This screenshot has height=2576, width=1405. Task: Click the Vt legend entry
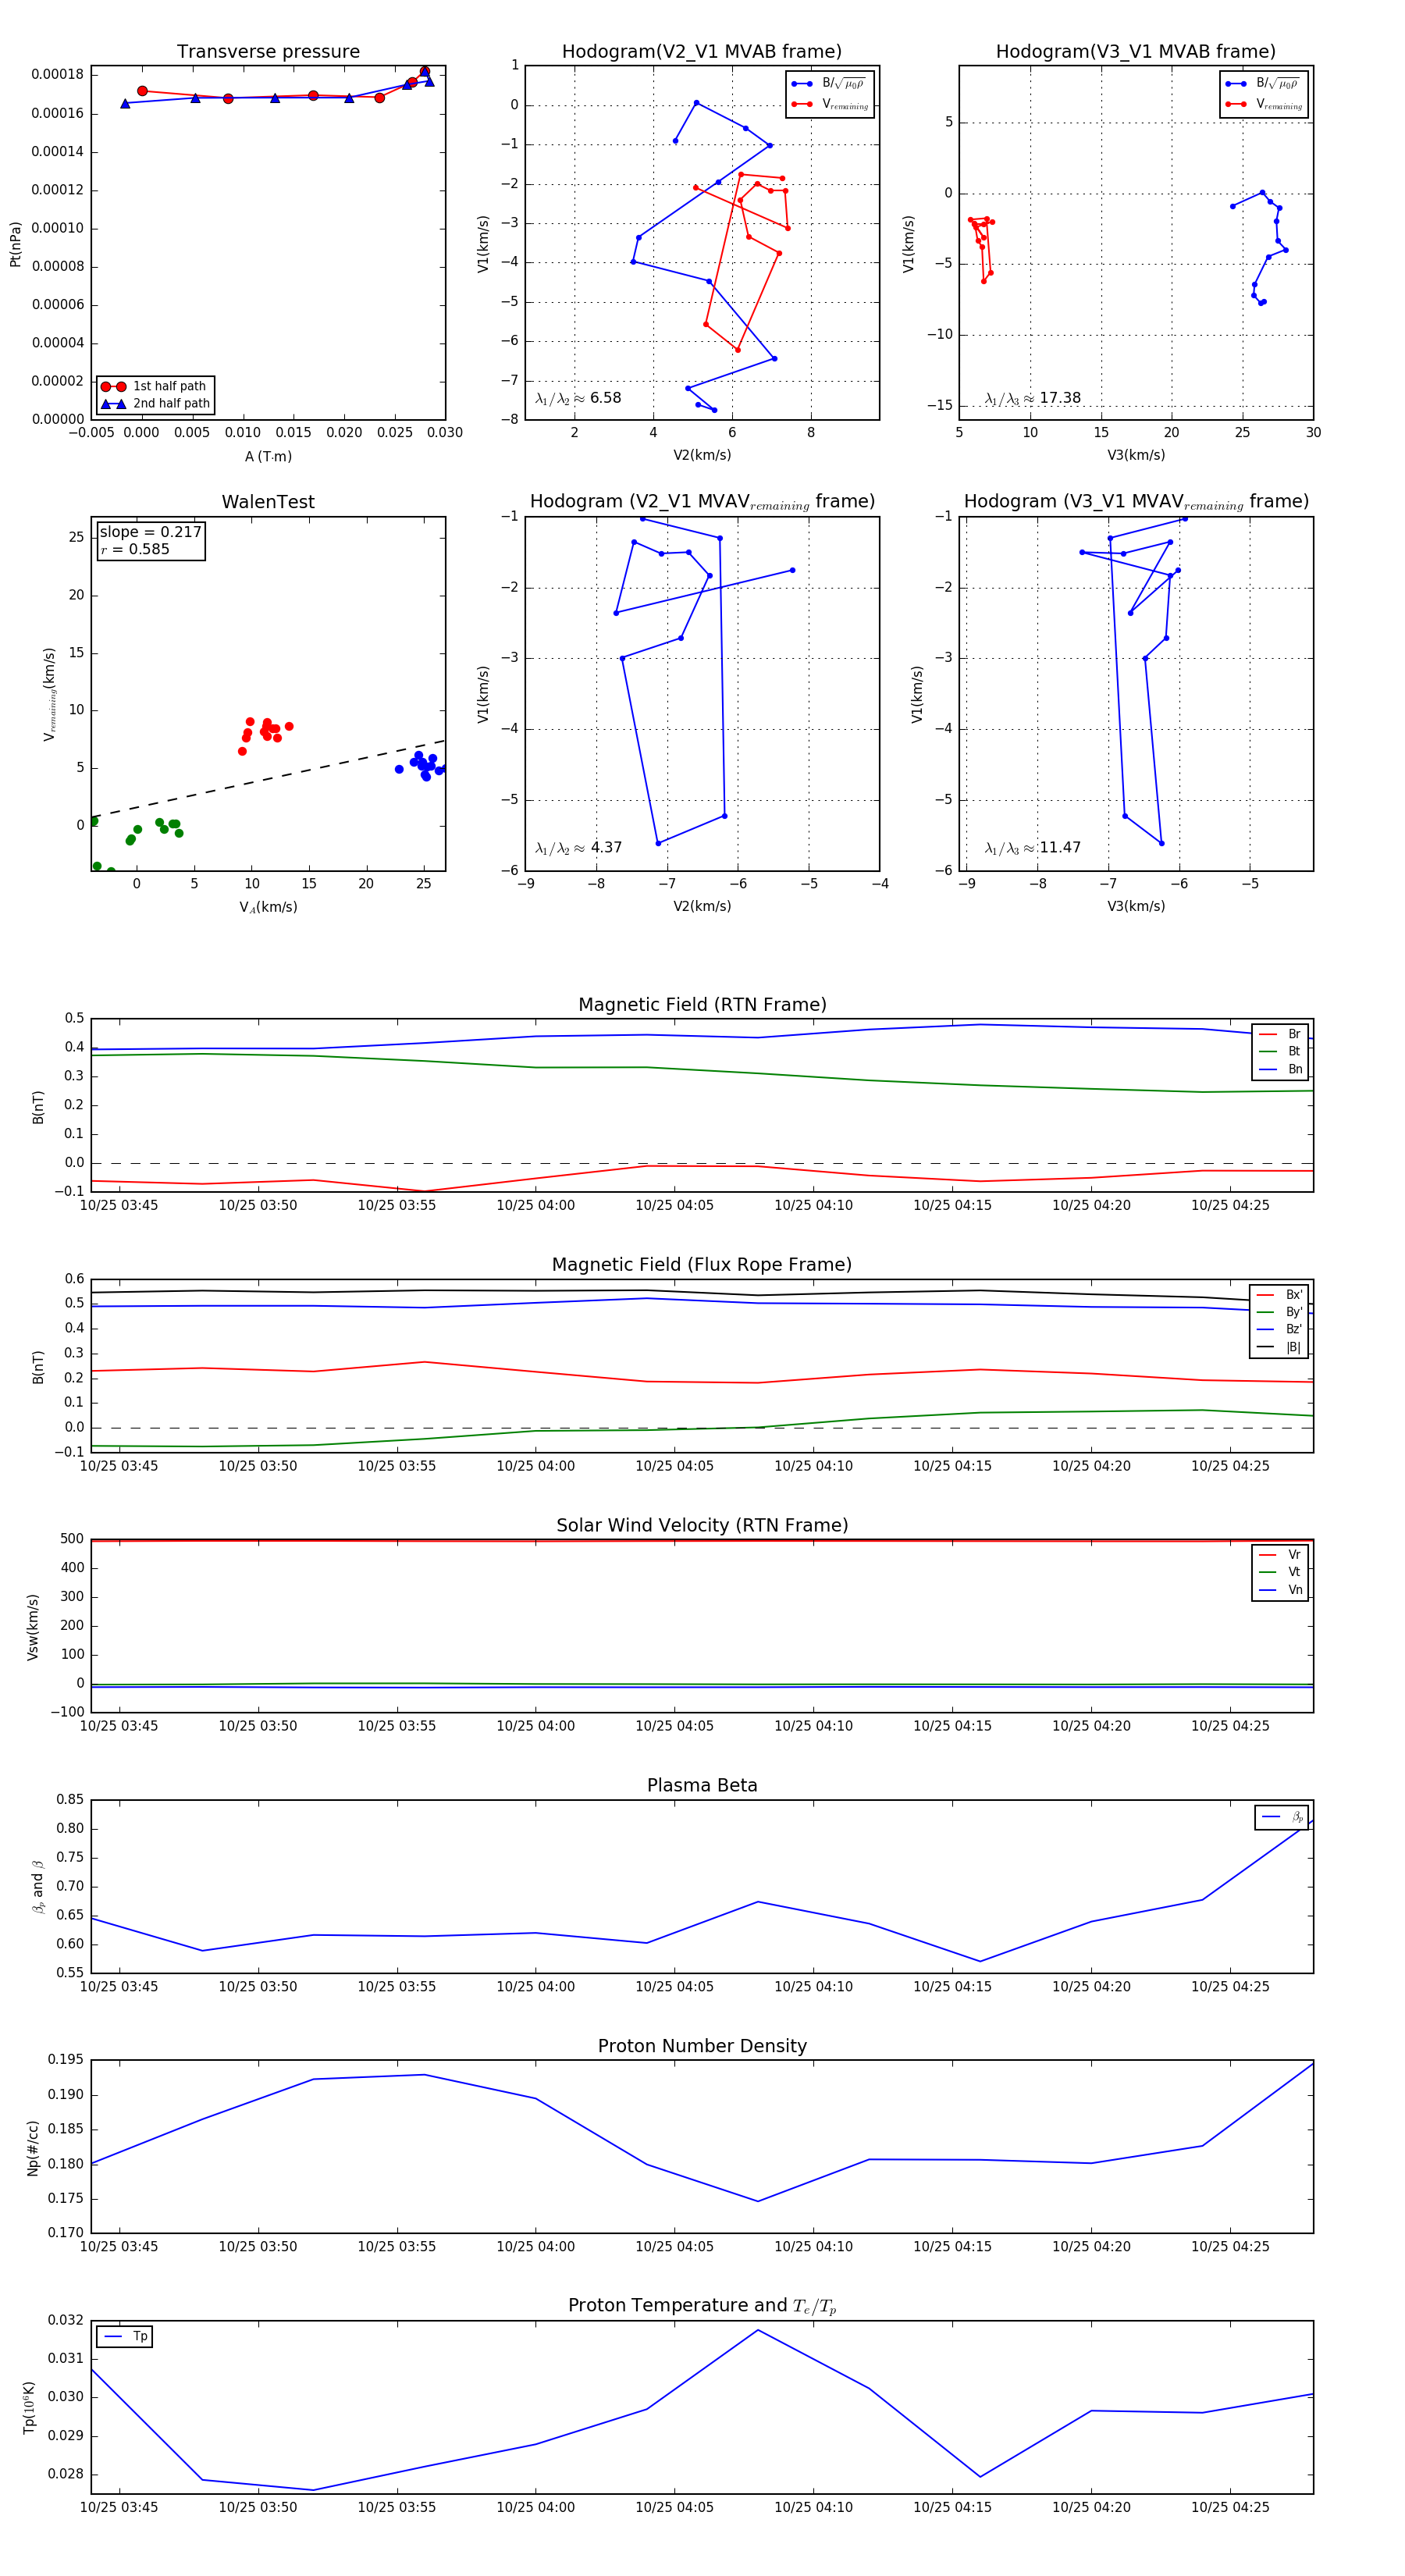click(x=1280, y=1572)
